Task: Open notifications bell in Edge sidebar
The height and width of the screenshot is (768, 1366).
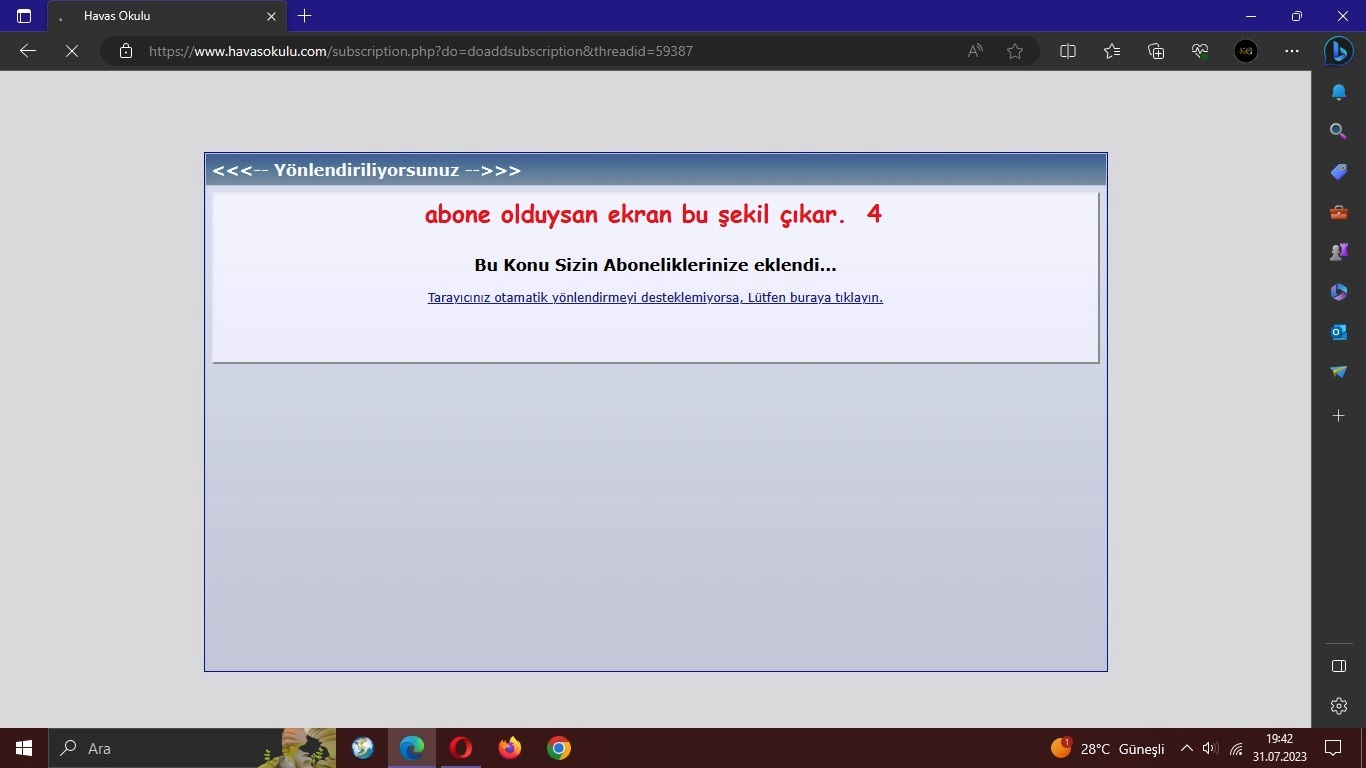Action: coord(1339,92)
